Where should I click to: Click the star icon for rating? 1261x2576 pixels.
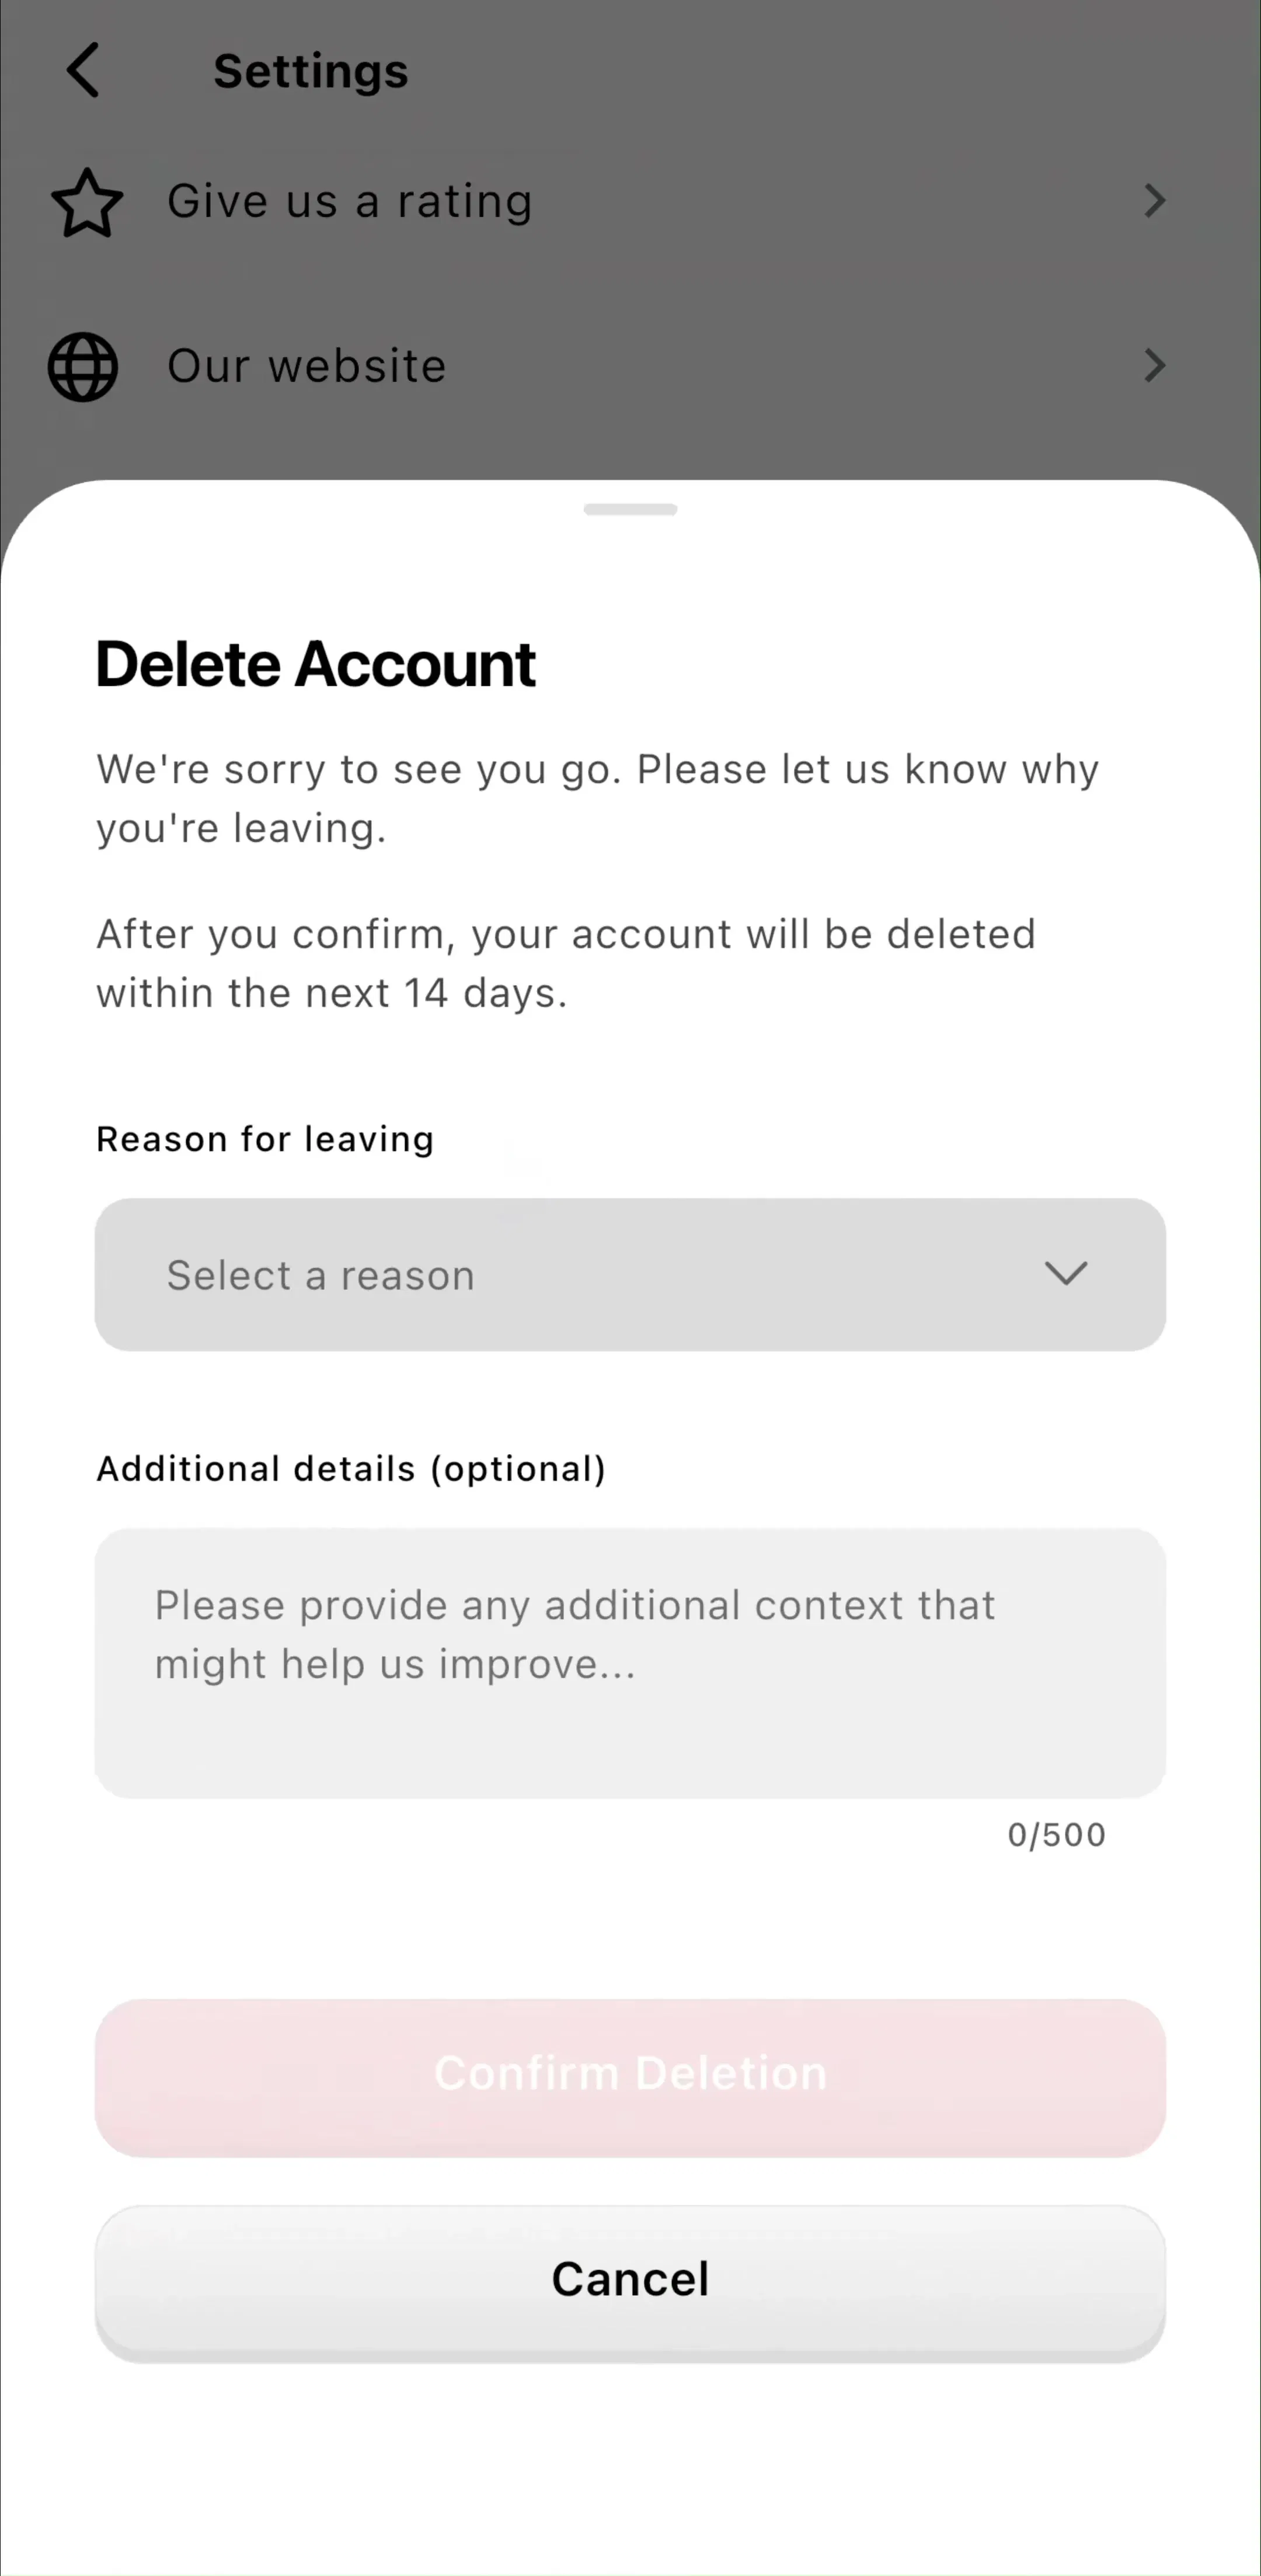pyautogui.click(x=87, y=202)
